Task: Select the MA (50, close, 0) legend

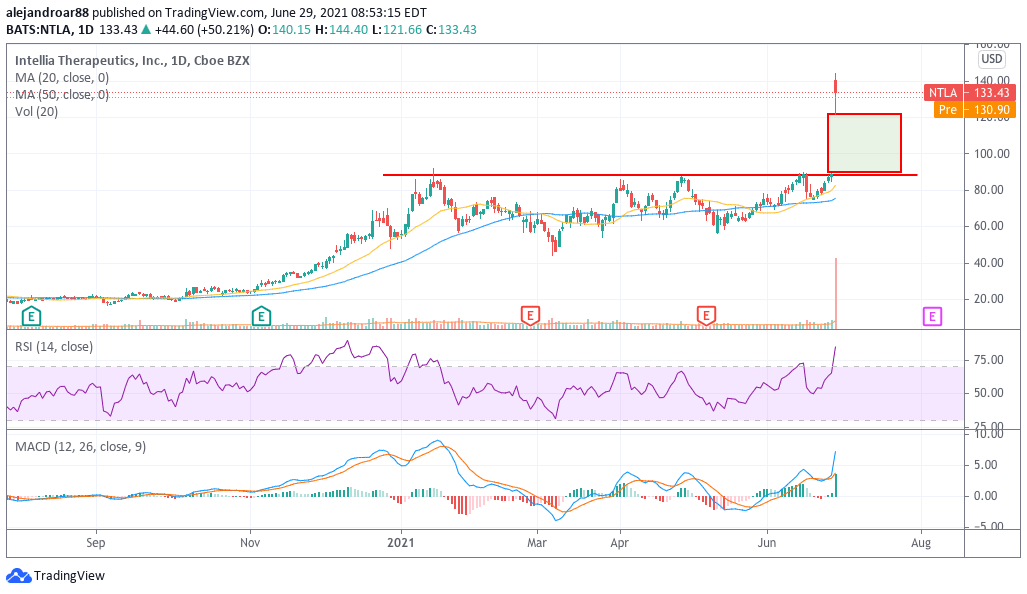Action: [x=62, y=94]
